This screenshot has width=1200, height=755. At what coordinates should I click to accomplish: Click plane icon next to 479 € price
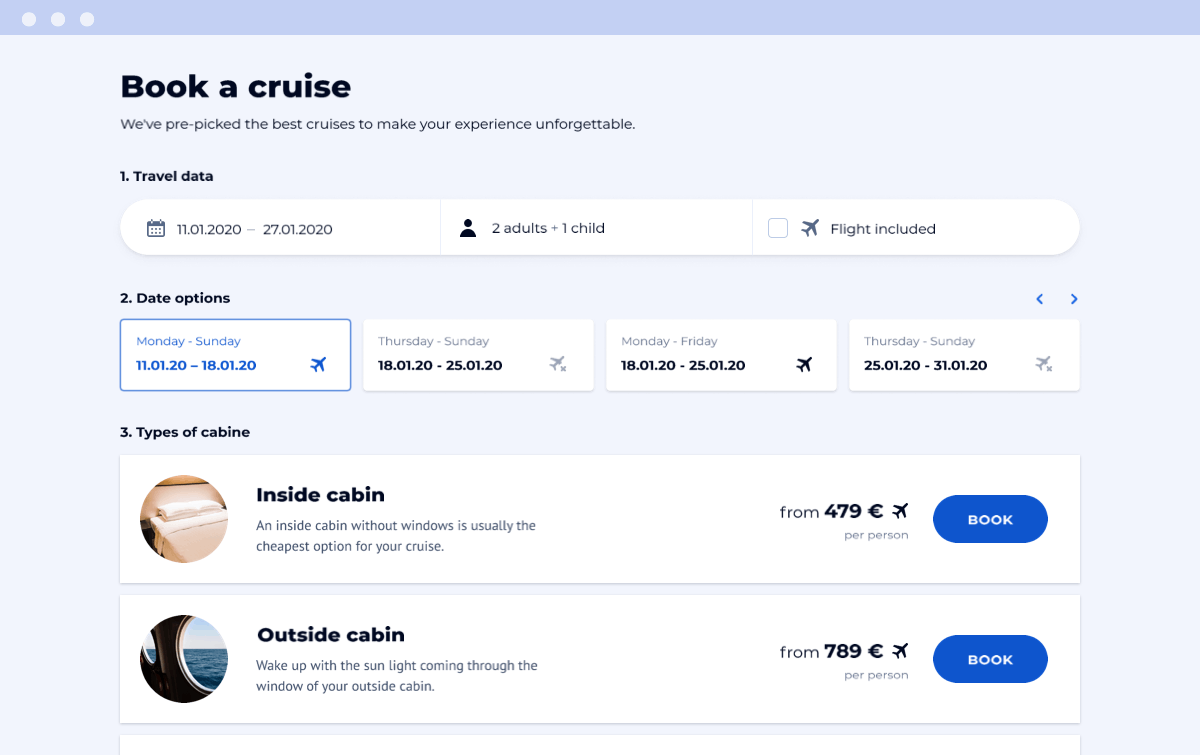coord(900,511)
